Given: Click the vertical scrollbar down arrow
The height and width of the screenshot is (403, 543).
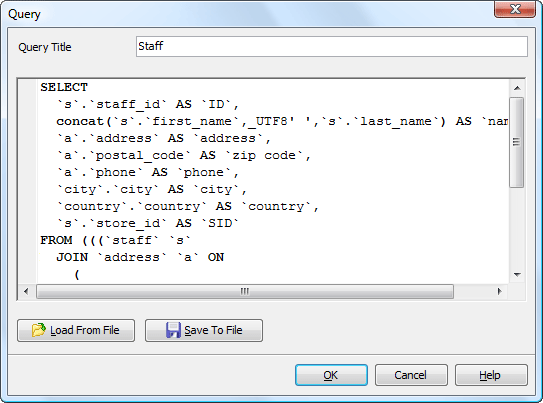Looking at the screenshot, I should point(517,275).
